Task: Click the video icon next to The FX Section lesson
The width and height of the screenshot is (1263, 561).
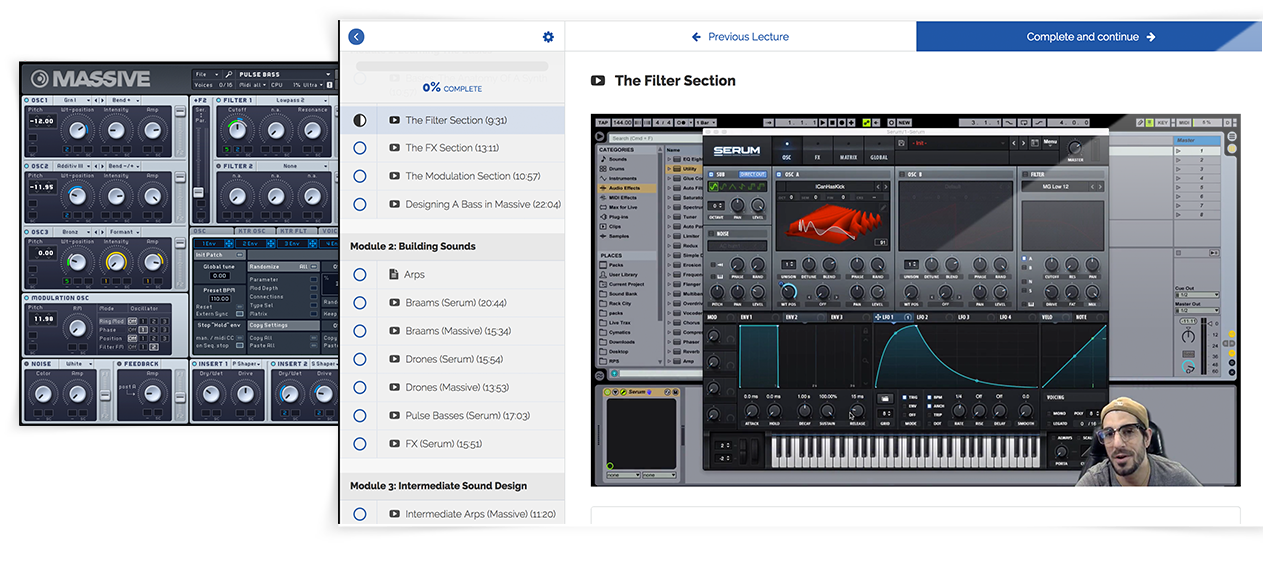Action: click(395, 148)
